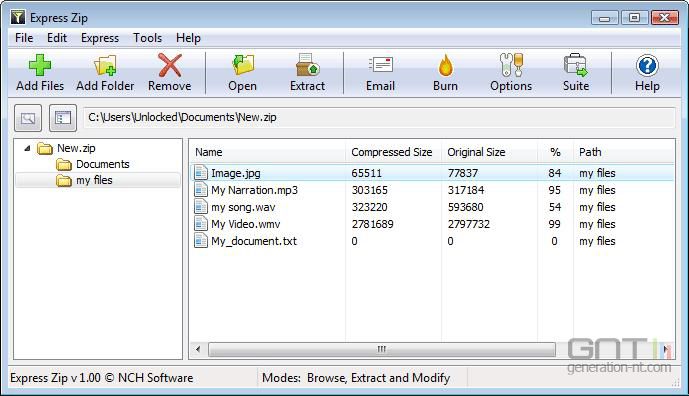Select the Image.jpg file name
The image size is (689, 396).
(236, 173)
